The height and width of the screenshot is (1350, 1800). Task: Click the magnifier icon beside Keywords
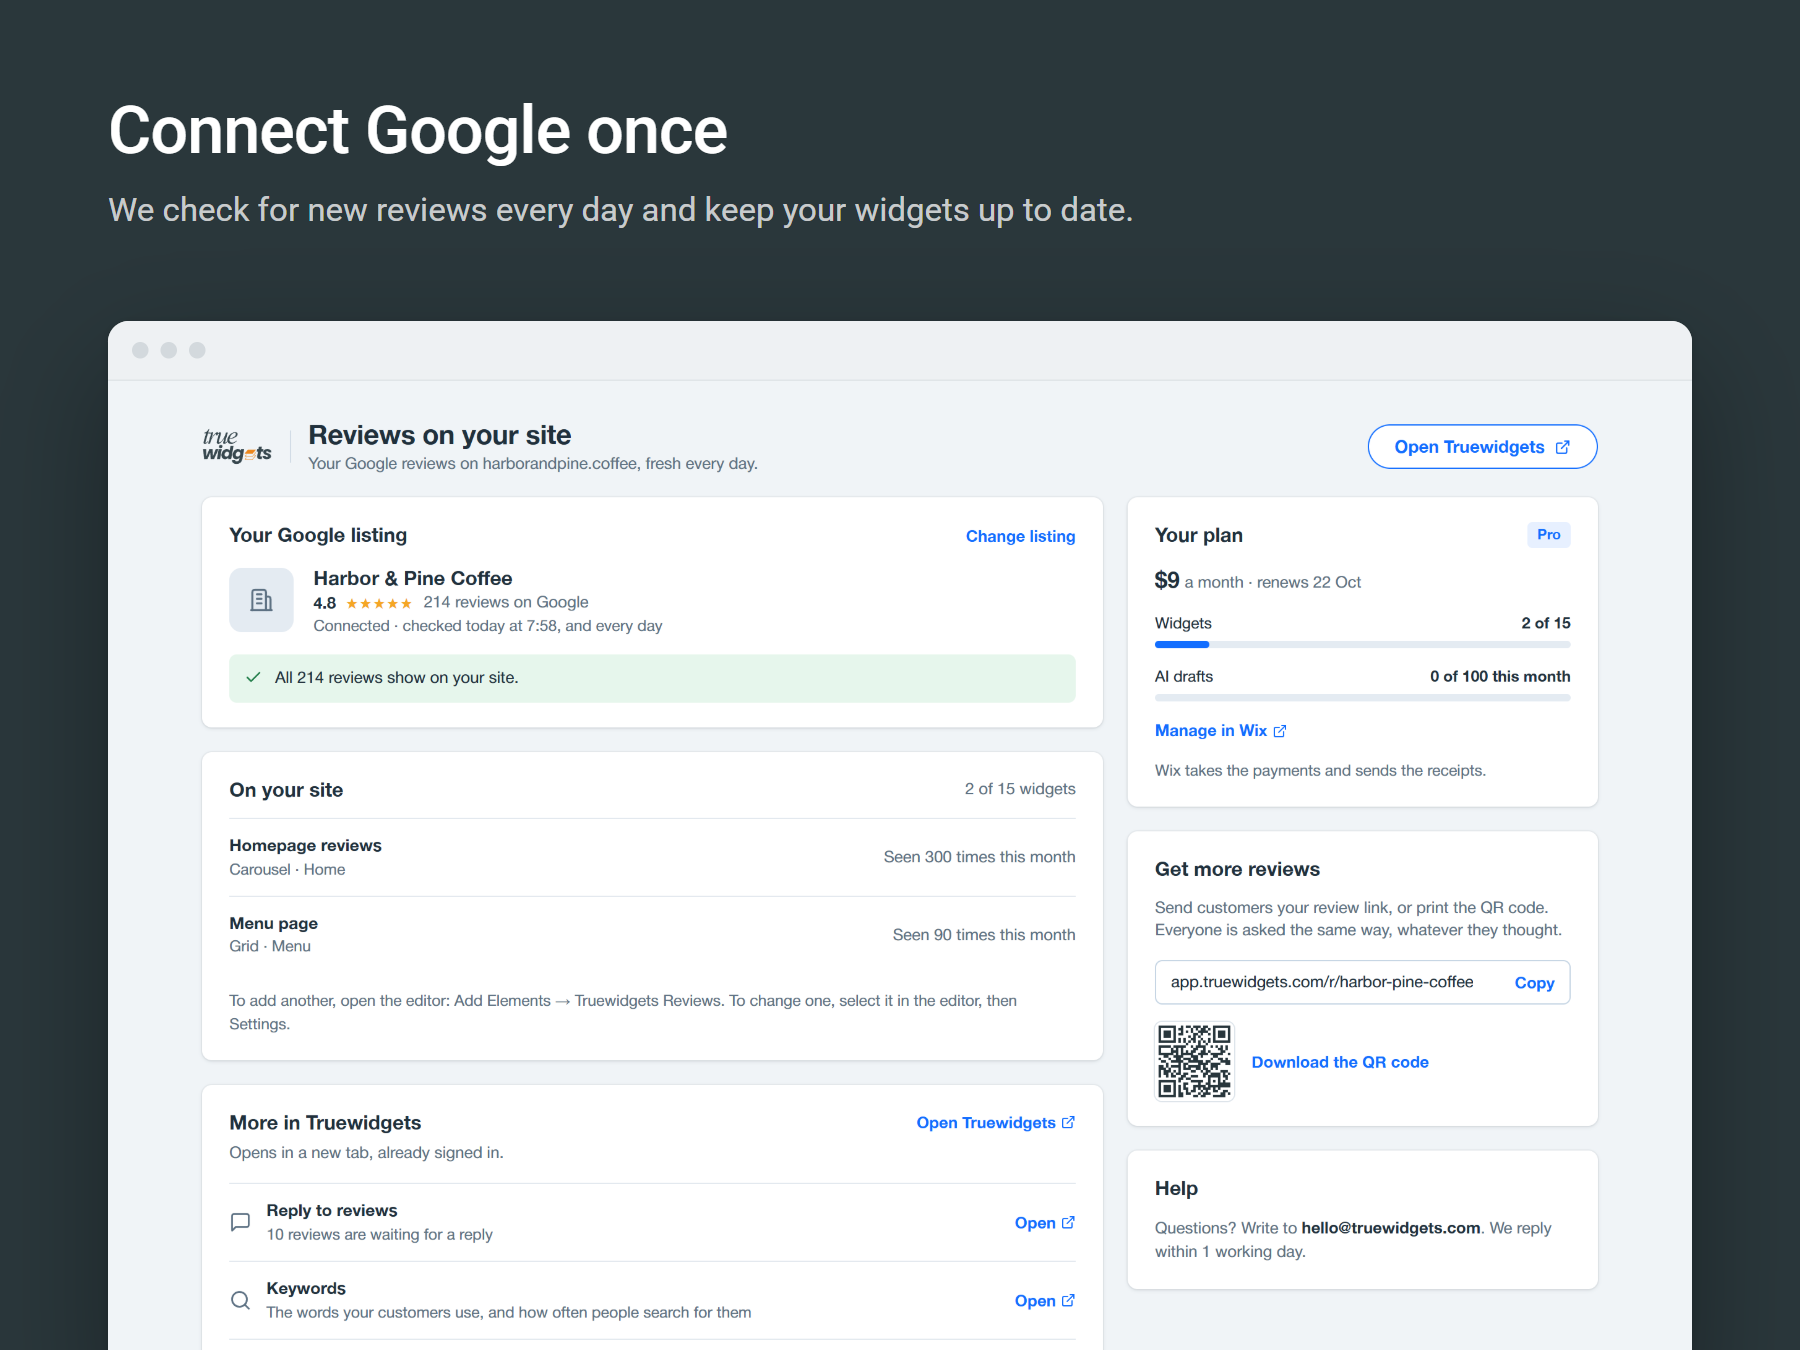tap(240, 1300)
